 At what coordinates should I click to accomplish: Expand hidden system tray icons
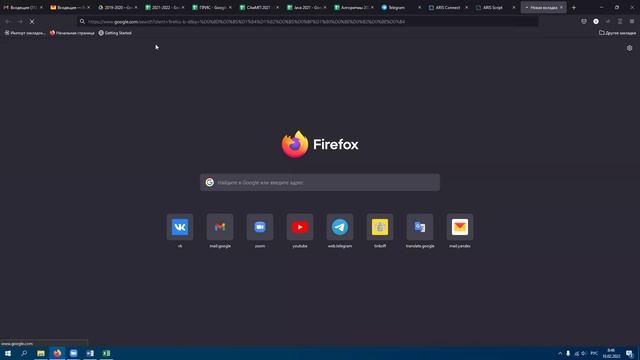click(560, 353)
